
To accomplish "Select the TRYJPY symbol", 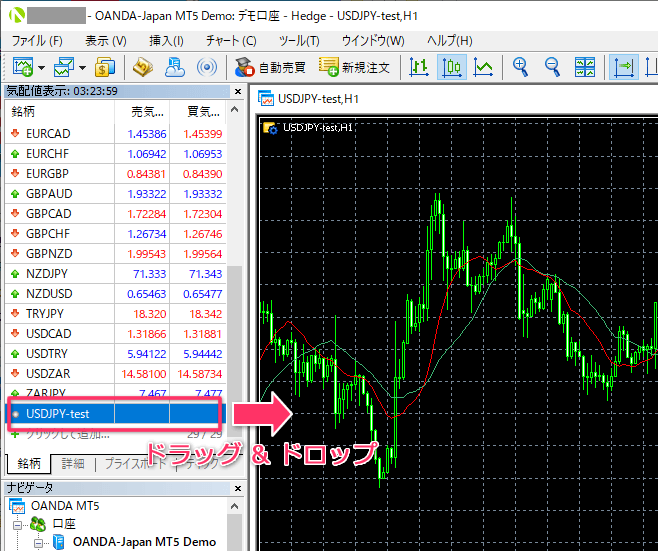I will click(45, 313).
